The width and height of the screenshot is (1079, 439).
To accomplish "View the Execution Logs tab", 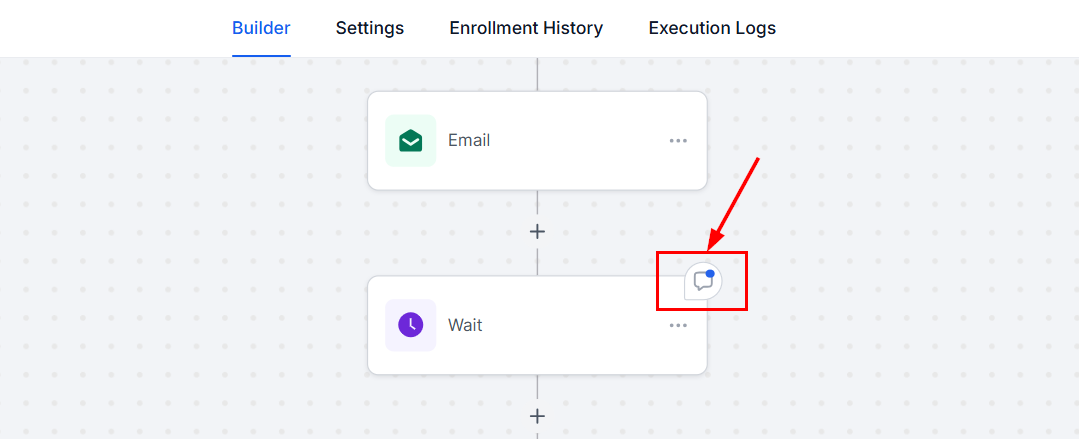I will (712, 28).
